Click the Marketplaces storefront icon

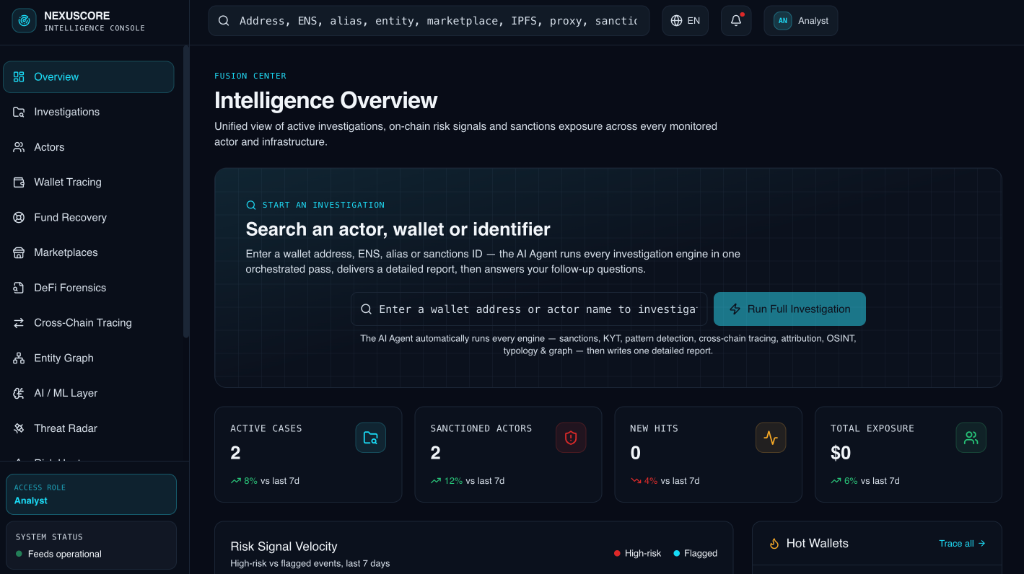tap(19, 253)
